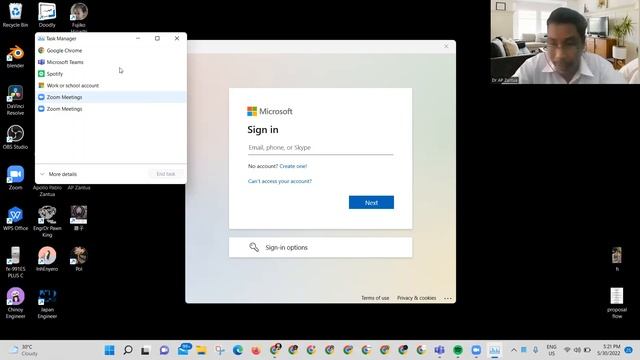Open Chinoy Engineer desktop shortcut
The height and width of the screenshot is (360, 640).
(15, 303)
